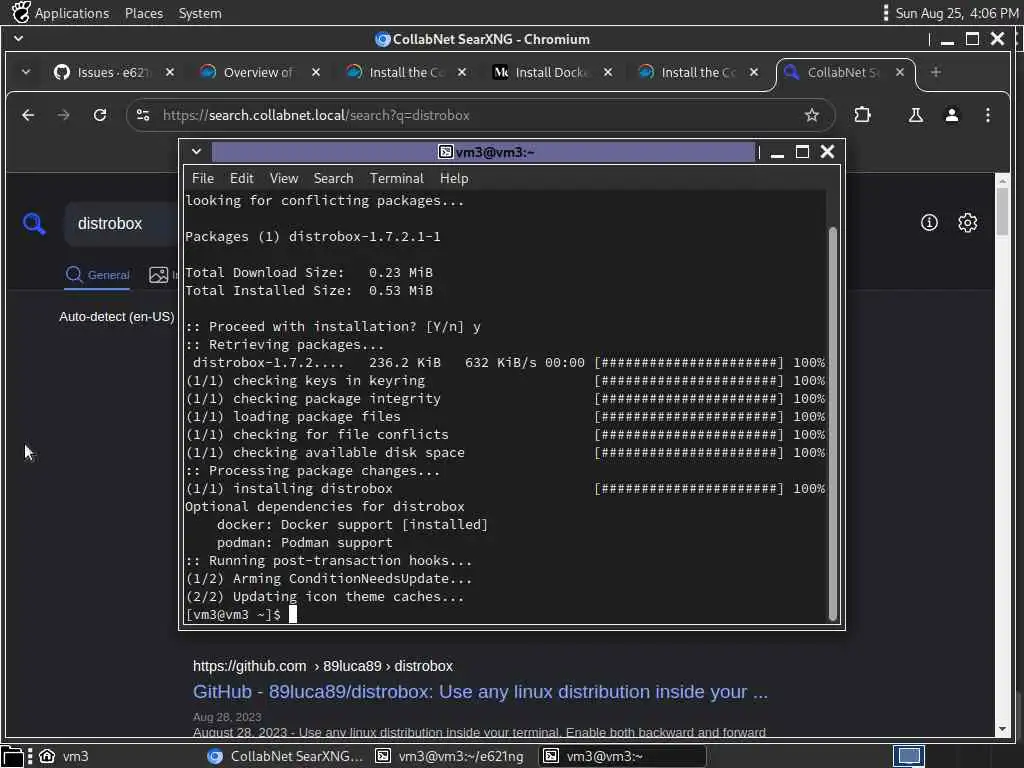Go back to the previous page in Chromium

[28, 115]
